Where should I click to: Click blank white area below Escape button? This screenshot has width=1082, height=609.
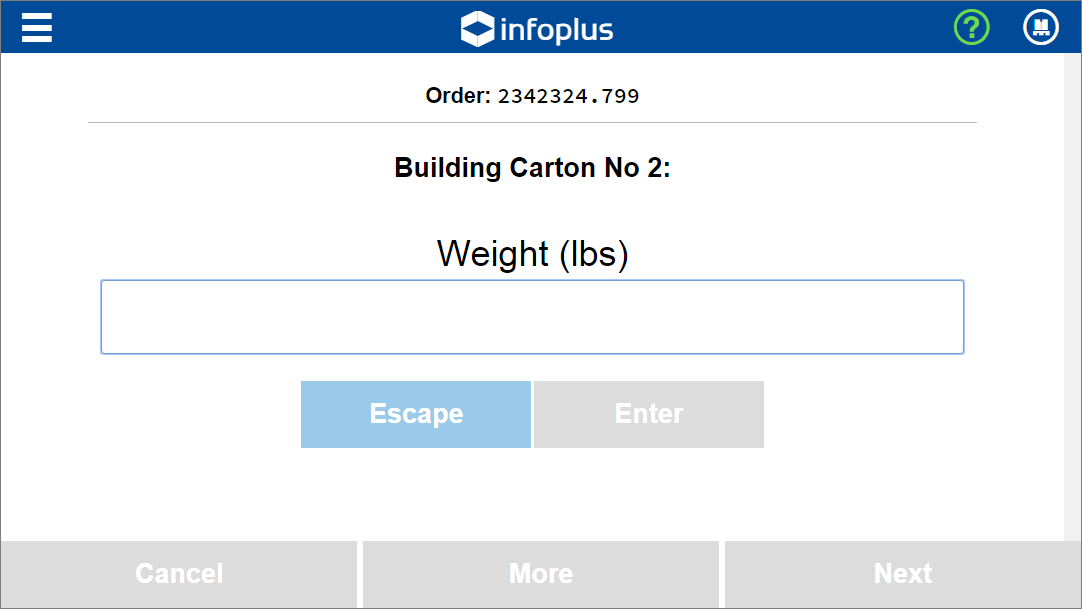tap(416, 493)
